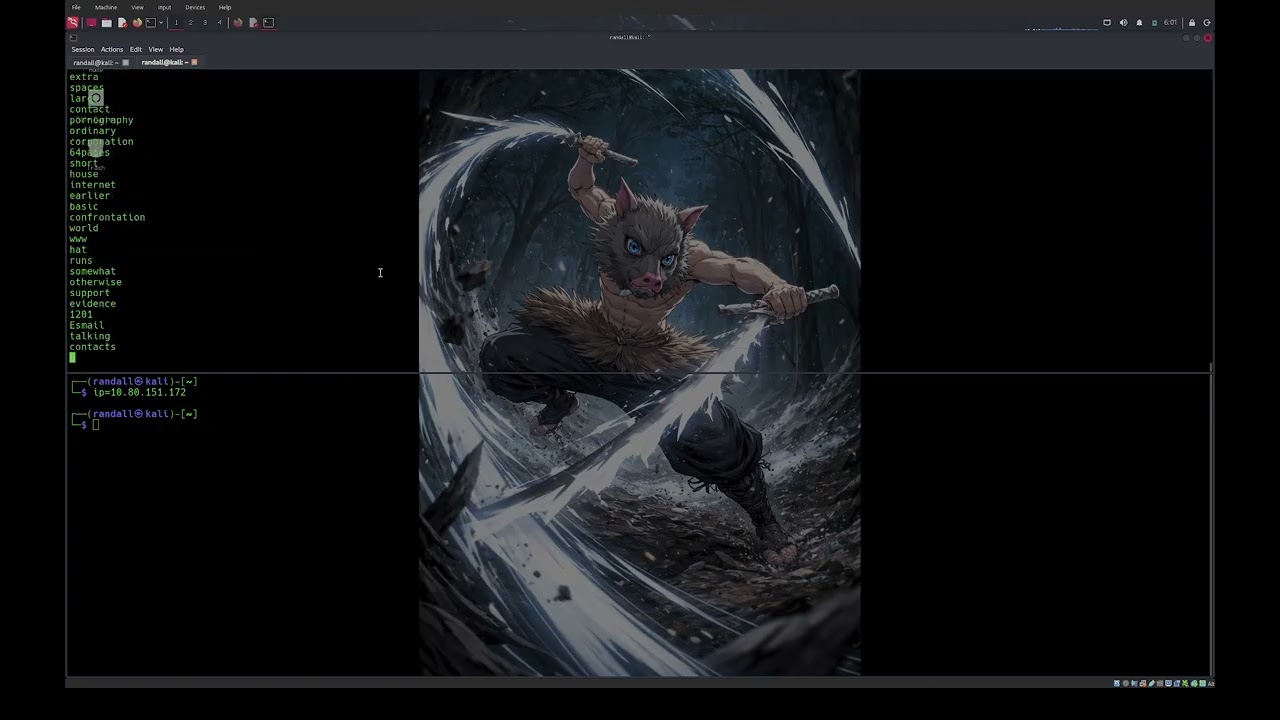
Task: Click the word 'contacts' in the terminal list
Action: pos(92,347)
